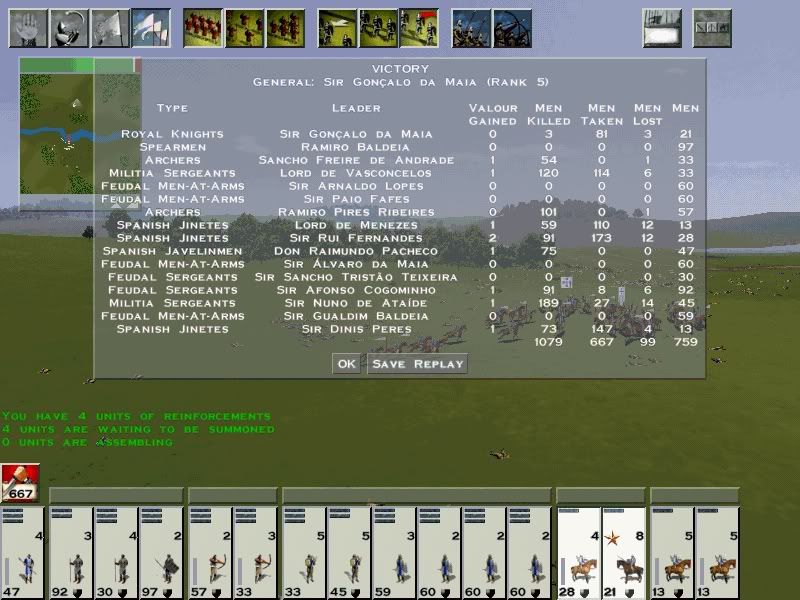
Task: Click leader Lord de Vasconcelos
Action: (356, 173)
